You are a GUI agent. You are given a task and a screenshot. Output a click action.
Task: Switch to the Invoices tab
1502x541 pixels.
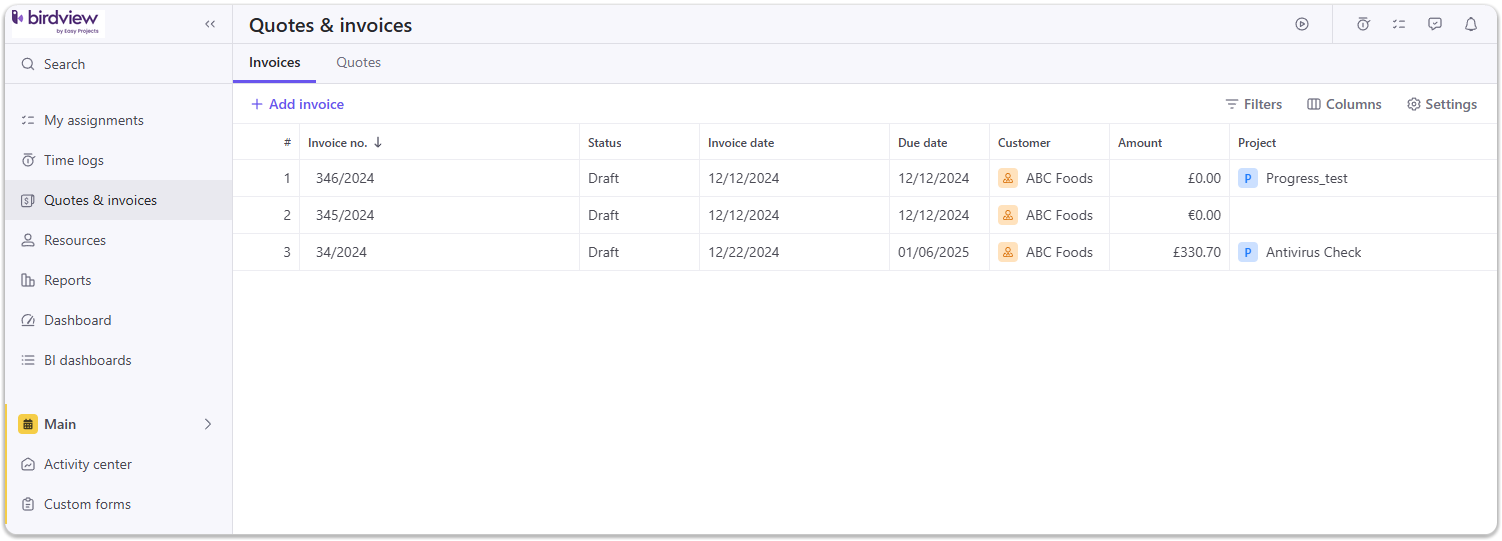275,62
